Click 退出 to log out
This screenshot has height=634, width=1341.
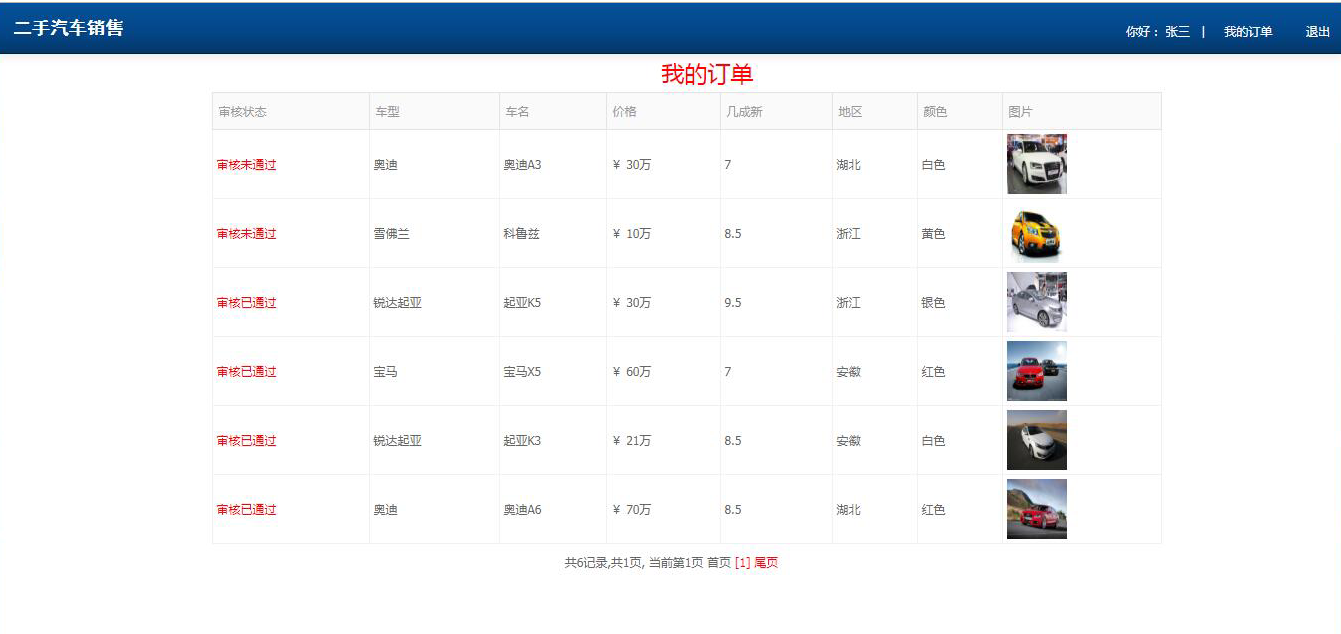[1318, 32]
